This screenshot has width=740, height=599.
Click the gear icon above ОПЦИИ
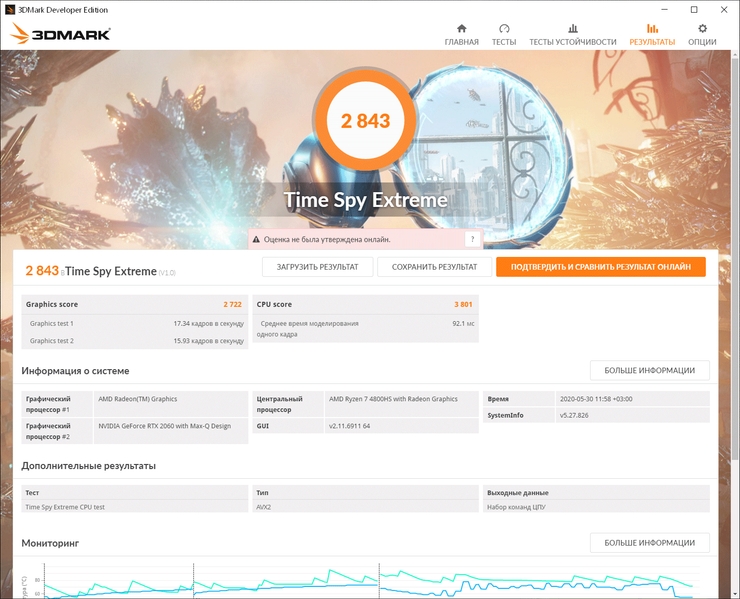click(x=702, y=28)
